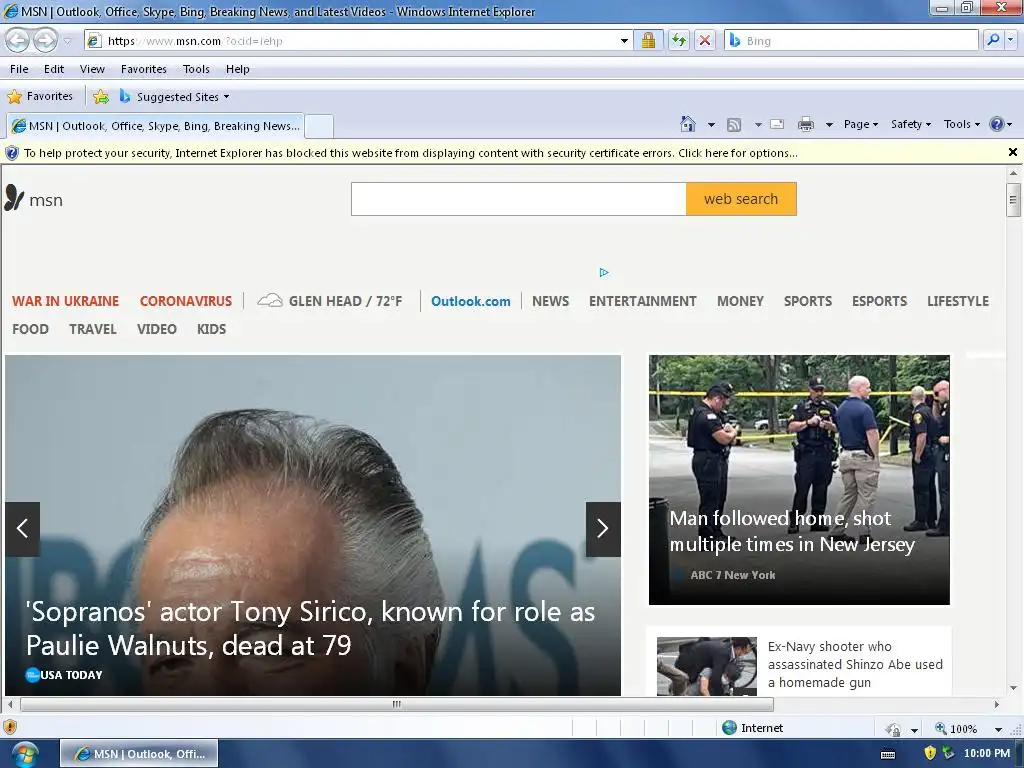1024x768 pixels.
Task: Open the File menu
Action: (x=19, y=69)
